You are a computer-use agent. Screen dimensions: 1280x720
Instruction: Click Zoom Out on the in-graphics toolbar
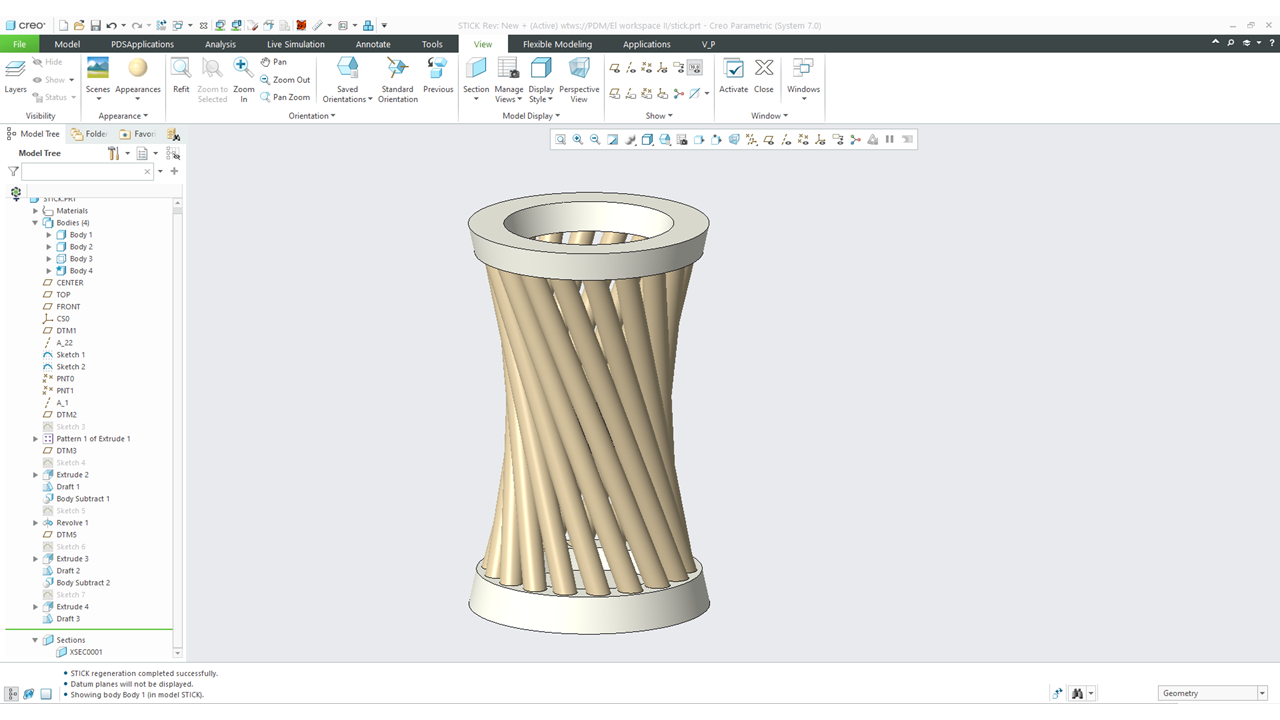point(595,140)
